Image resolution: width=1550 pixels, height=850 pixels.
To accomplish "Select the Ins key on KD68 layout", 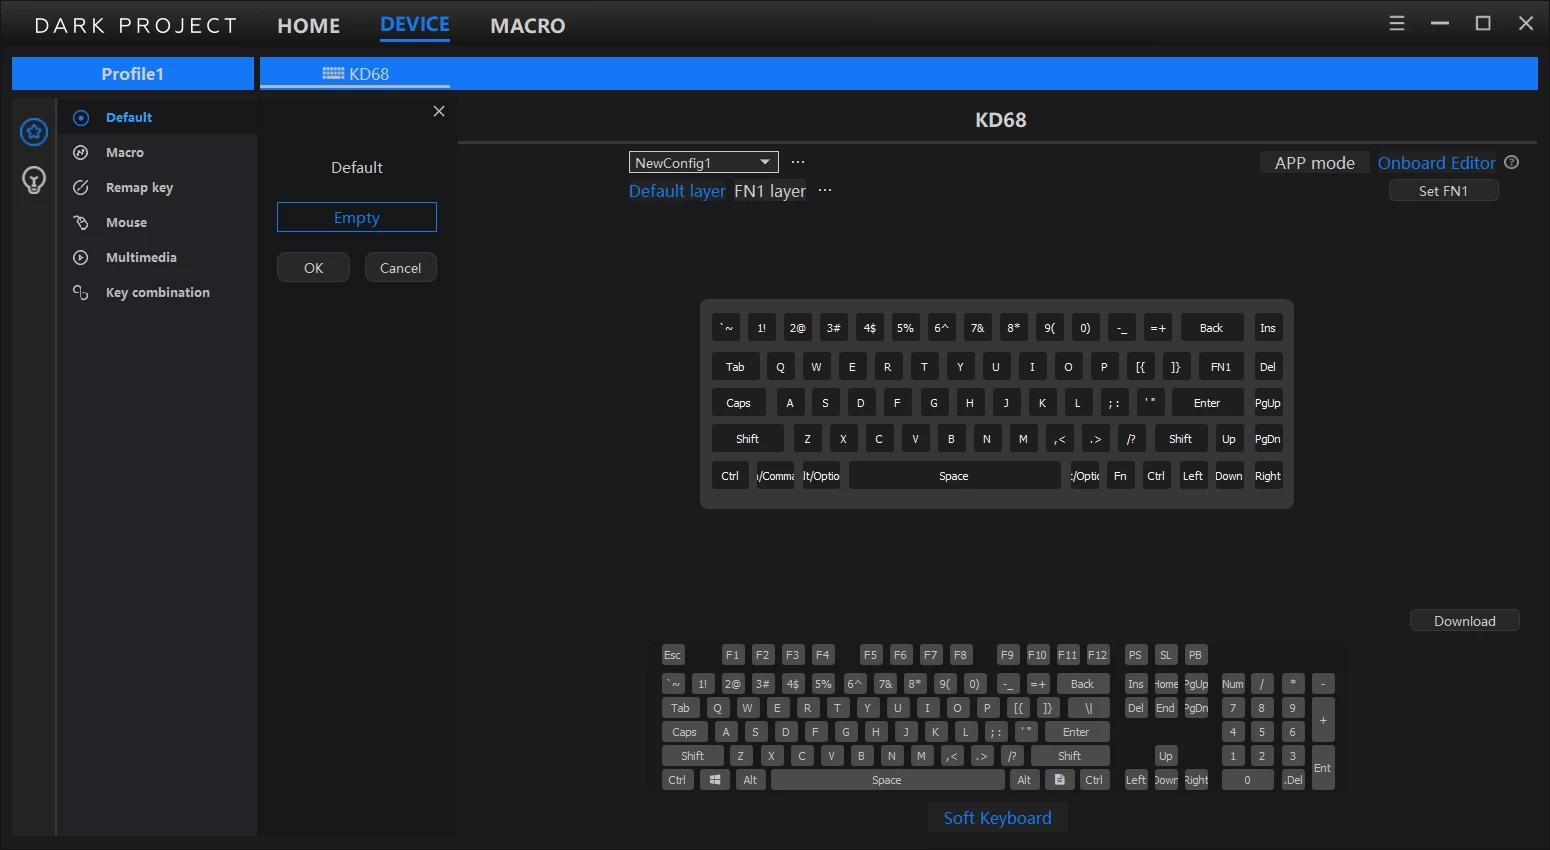I will (x=1268, y=328).
